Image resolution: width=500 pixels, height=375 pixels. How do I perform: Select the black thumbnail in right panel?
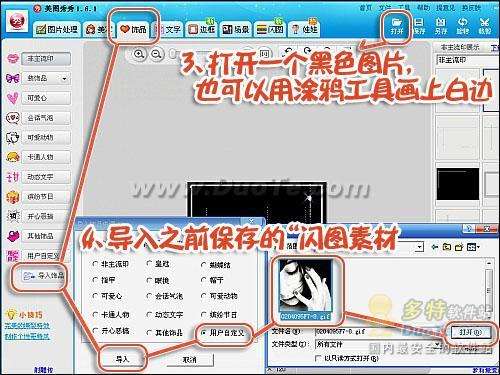(457, 184)
